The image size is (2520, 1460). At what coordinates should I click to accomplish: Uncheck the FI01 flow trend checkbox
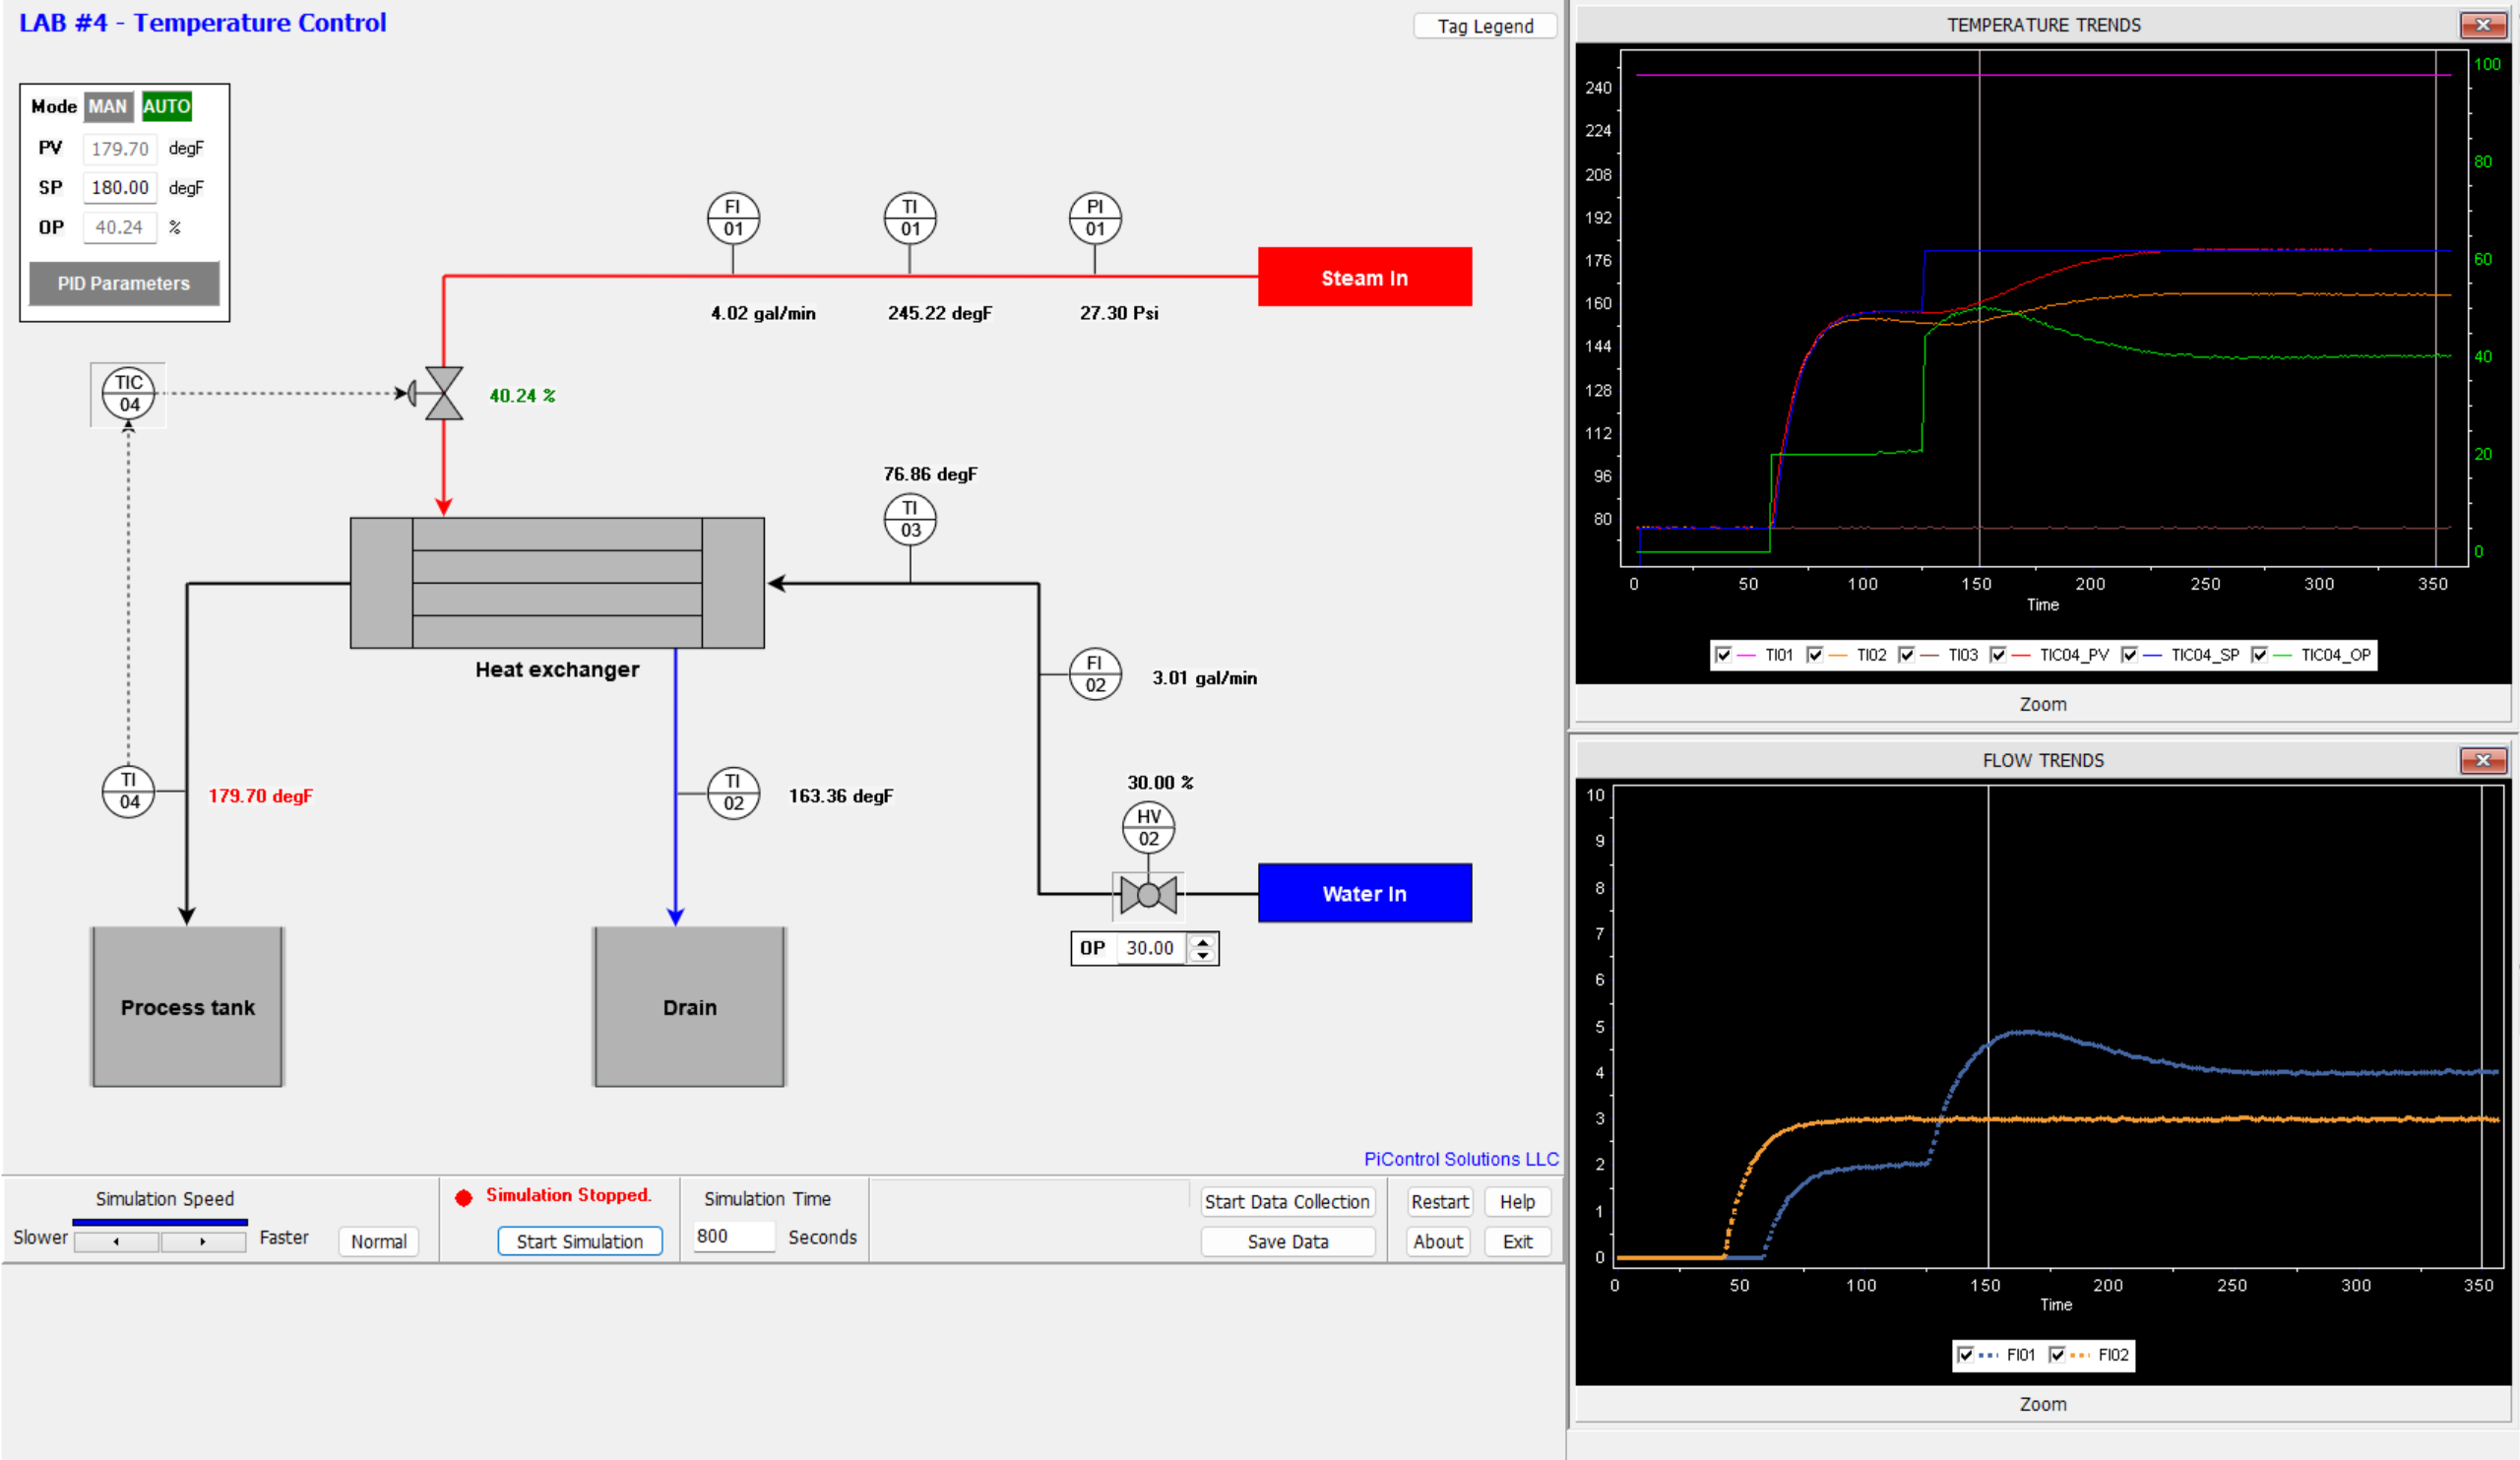point(1965,1355)
